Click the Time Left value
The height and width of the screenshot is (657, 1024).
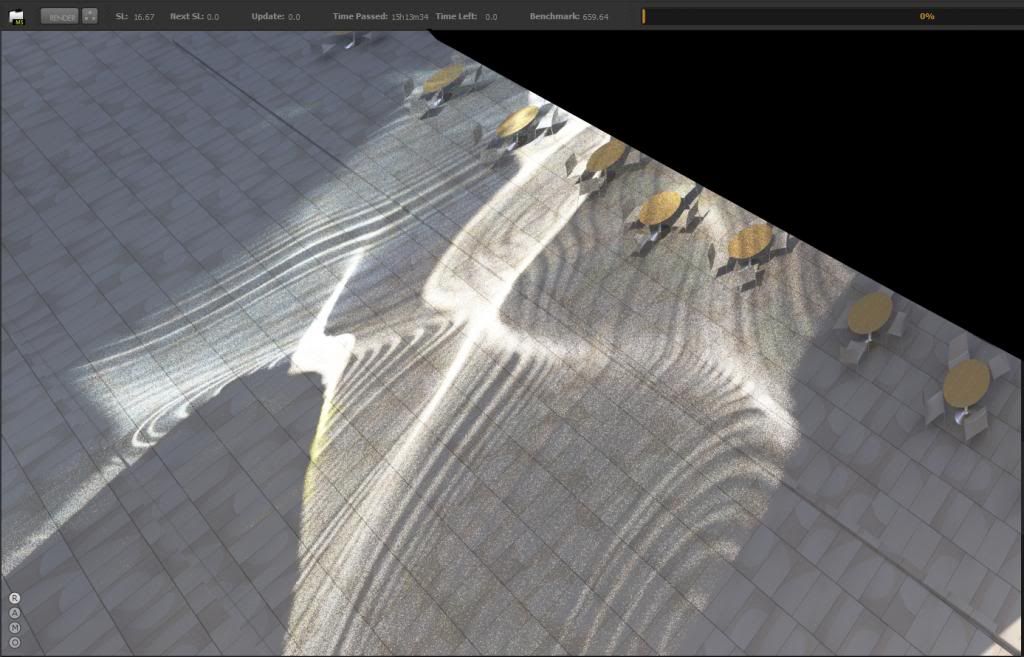pos(491,17)
